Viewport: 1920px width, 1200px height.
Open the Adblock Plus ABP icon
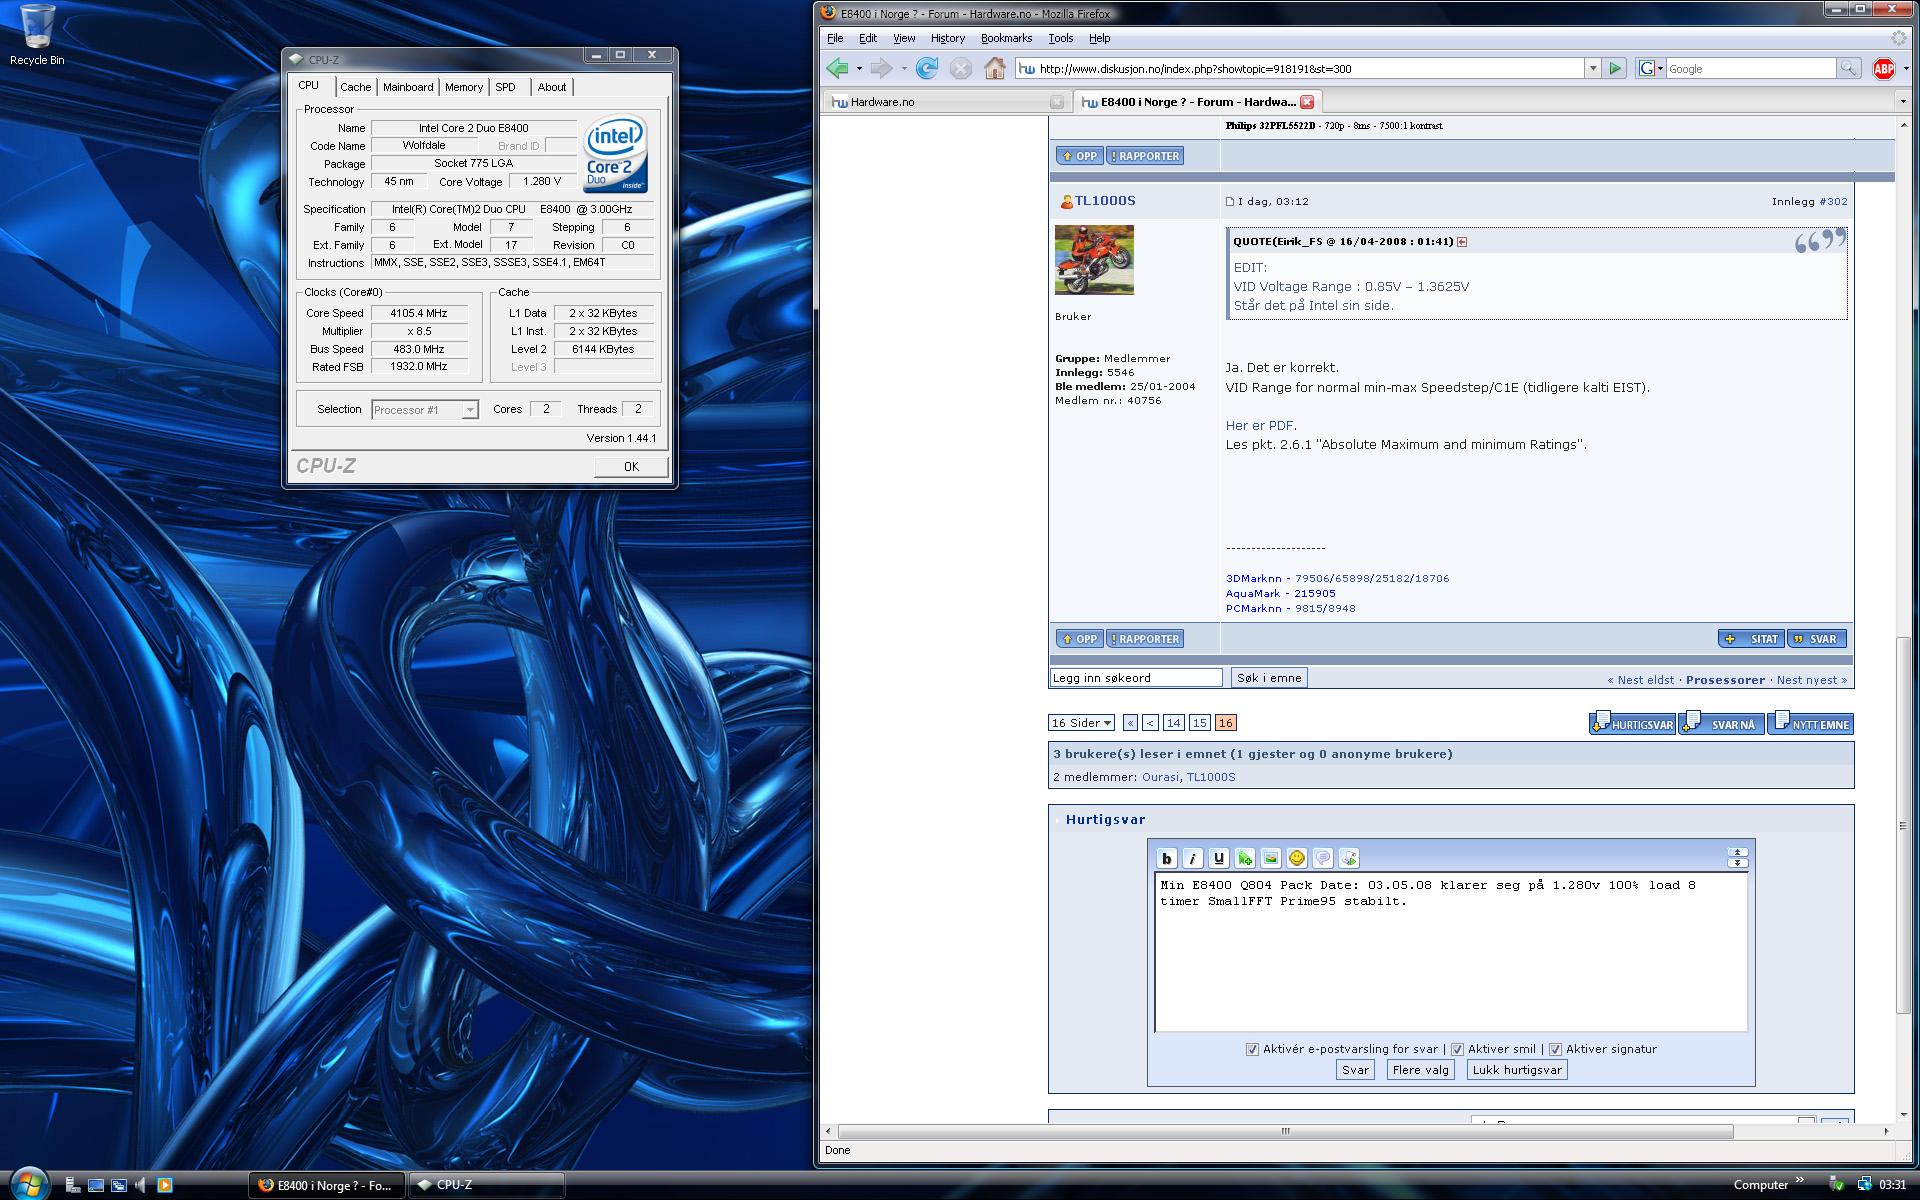(x=1884, y=68)
